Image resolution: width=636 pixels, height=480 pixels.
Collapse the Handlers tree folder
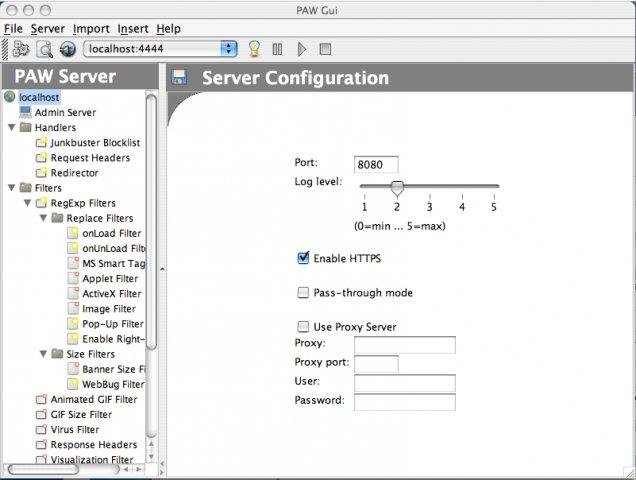(x=11, y=128)
